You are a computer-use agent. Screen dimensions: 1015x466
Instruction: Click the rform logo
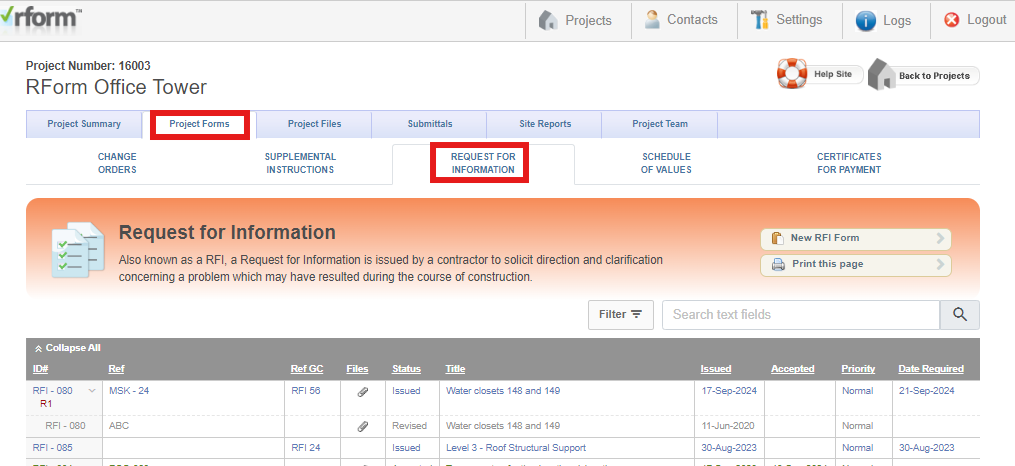pos(41,19)
